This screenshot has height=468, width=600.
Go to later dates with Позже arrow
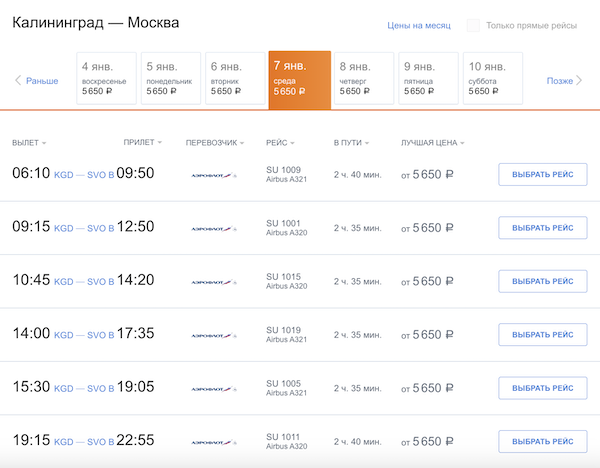click(565, 80)
